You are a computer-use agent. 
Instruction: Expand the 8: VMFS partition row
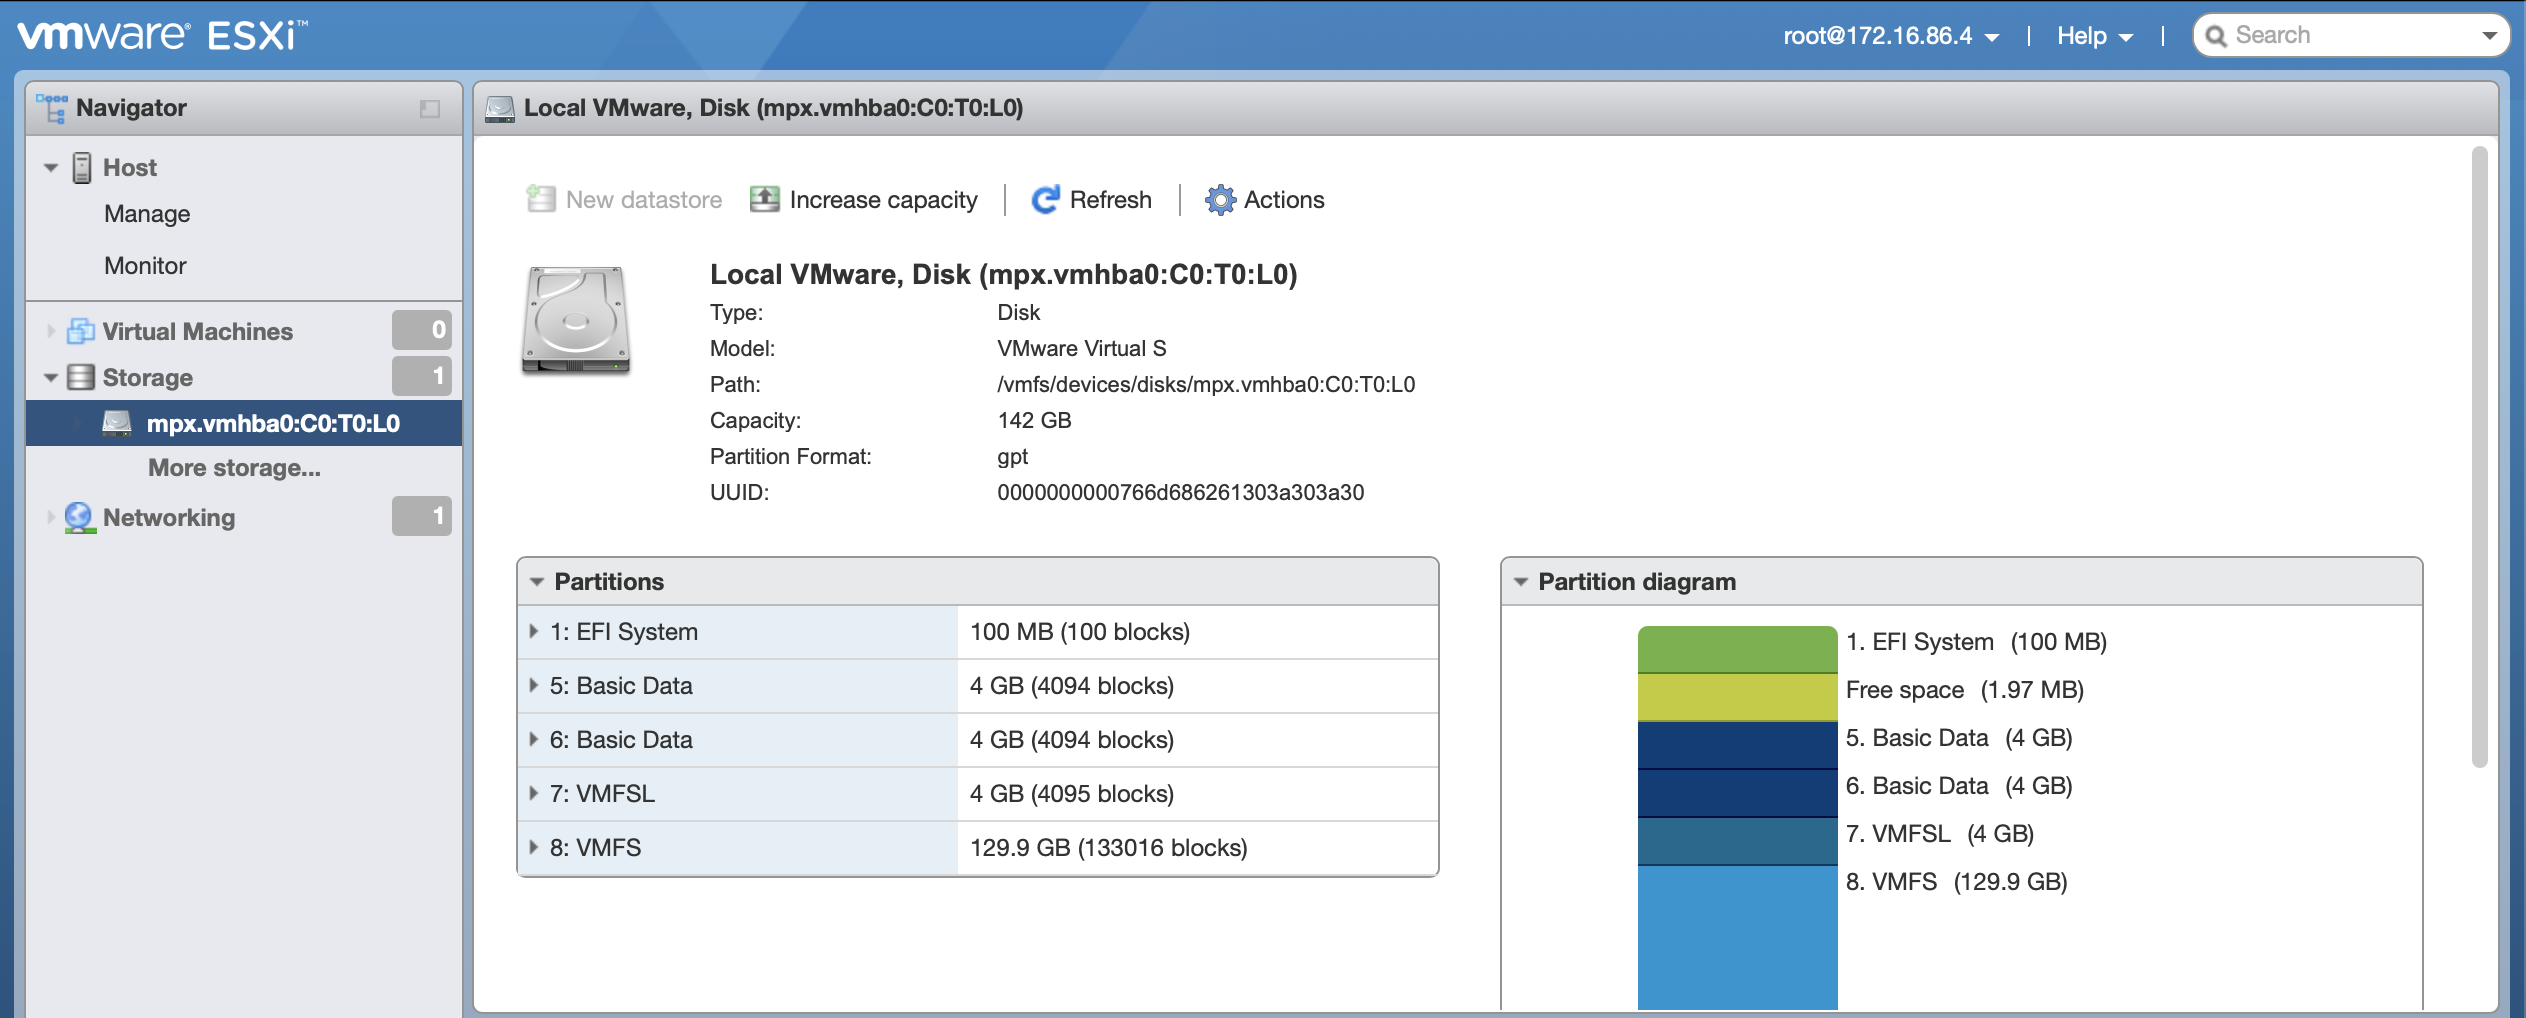(534, 848)
